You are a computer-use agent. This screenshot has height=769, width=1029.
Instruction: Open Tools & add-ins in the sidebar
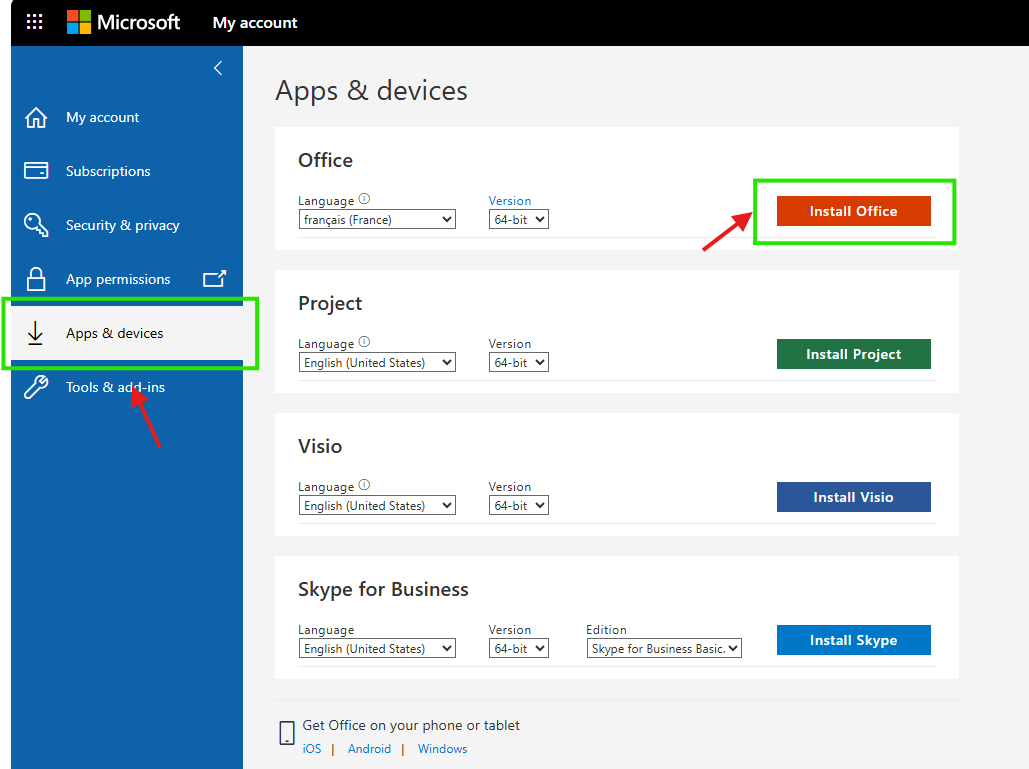click(x=127, y=387)
